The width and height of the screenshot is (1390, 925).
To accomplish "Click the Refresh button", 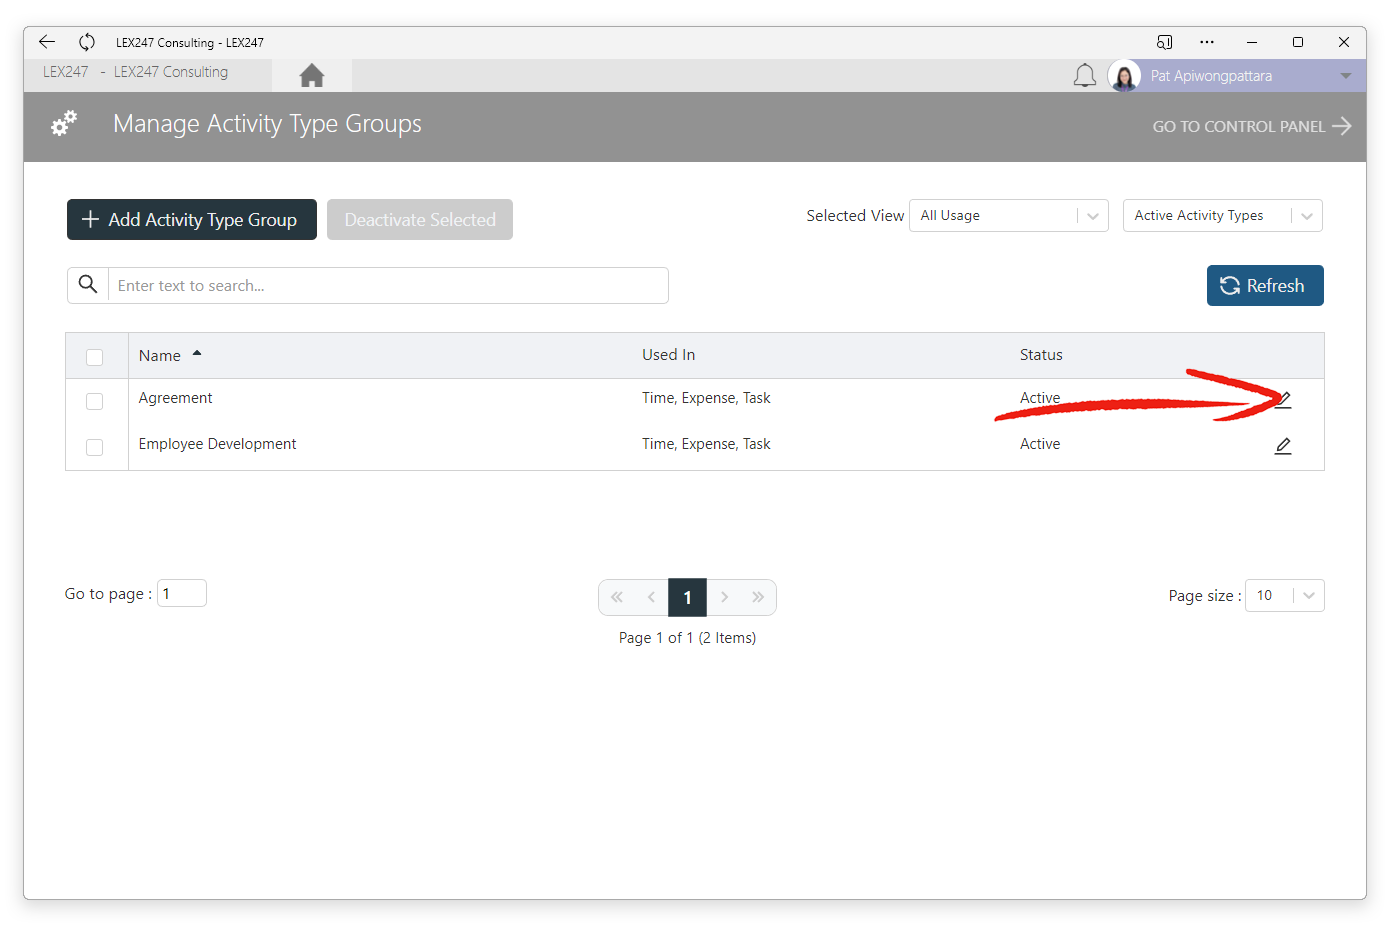I will 1265,286.
